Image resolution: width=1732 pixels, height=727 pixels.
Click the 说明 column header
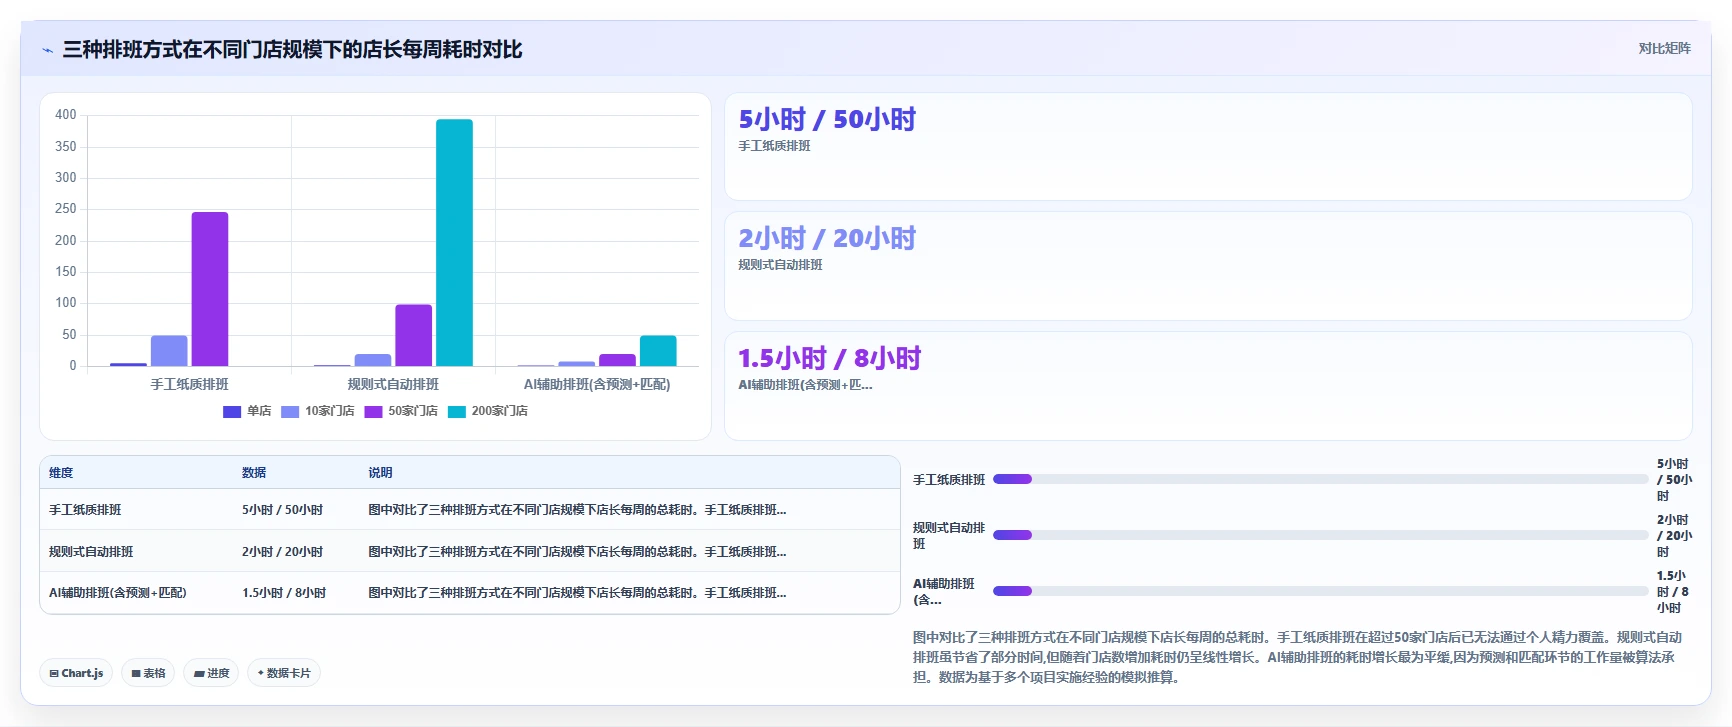(380, 473)
